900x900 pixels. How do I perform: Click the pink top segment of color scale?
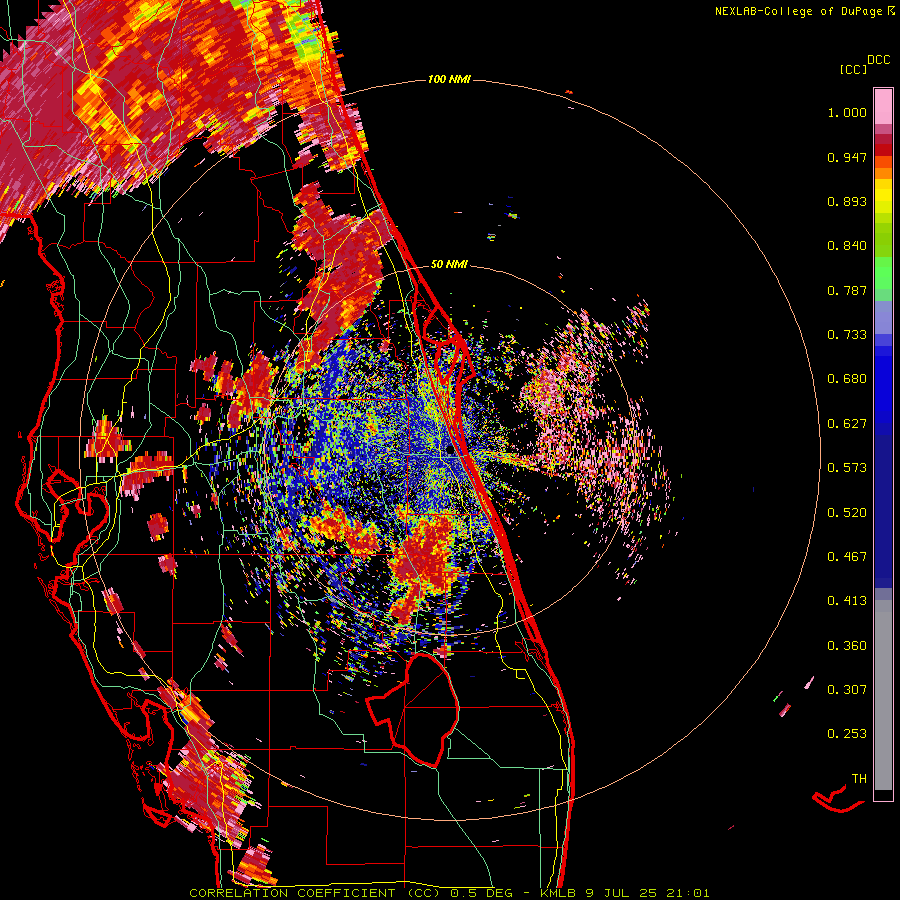[x=883, y=106]
